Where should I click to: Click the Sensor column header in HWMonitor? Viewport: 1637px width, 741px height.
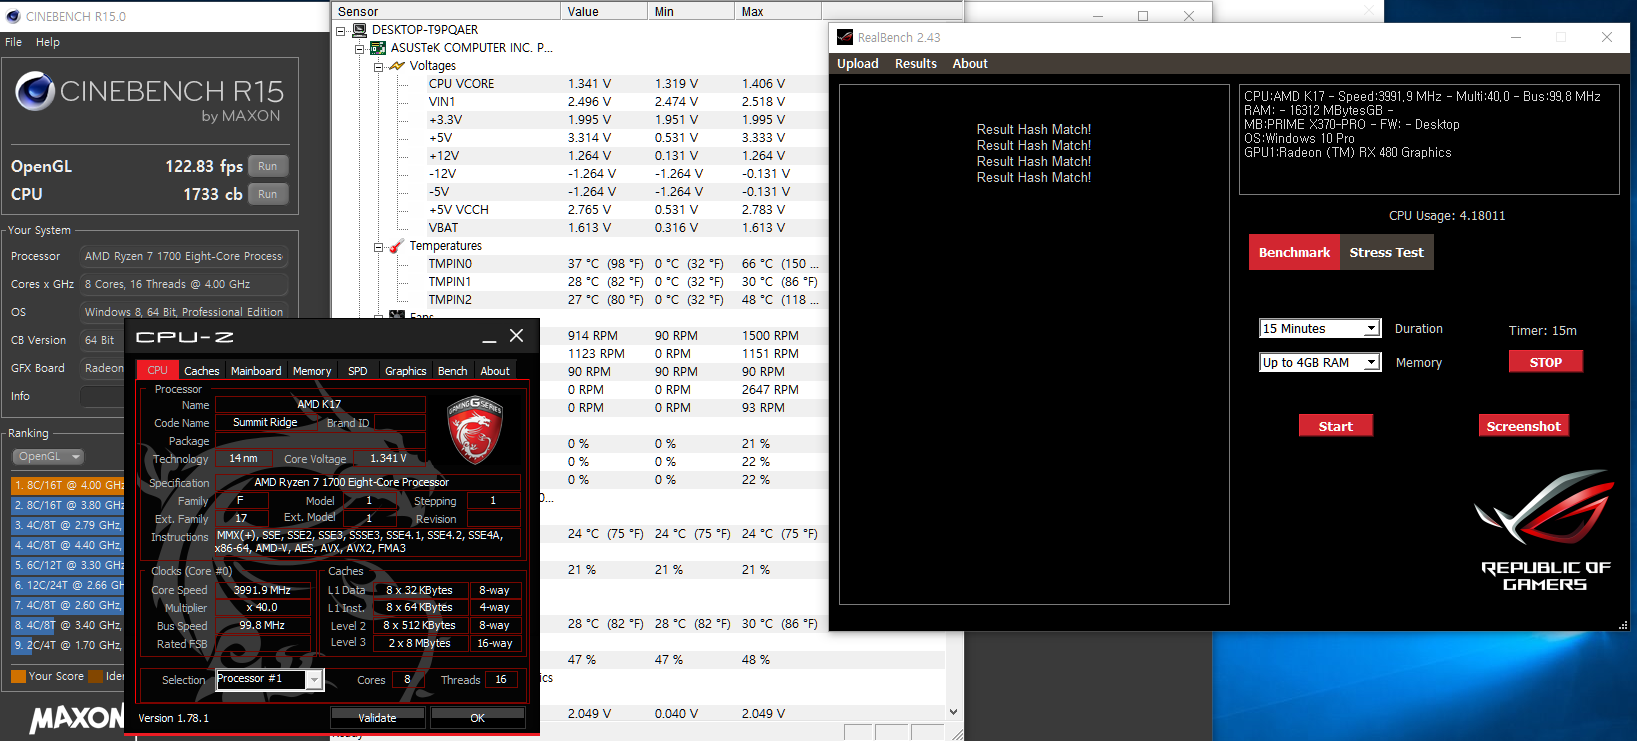[446, 11]
